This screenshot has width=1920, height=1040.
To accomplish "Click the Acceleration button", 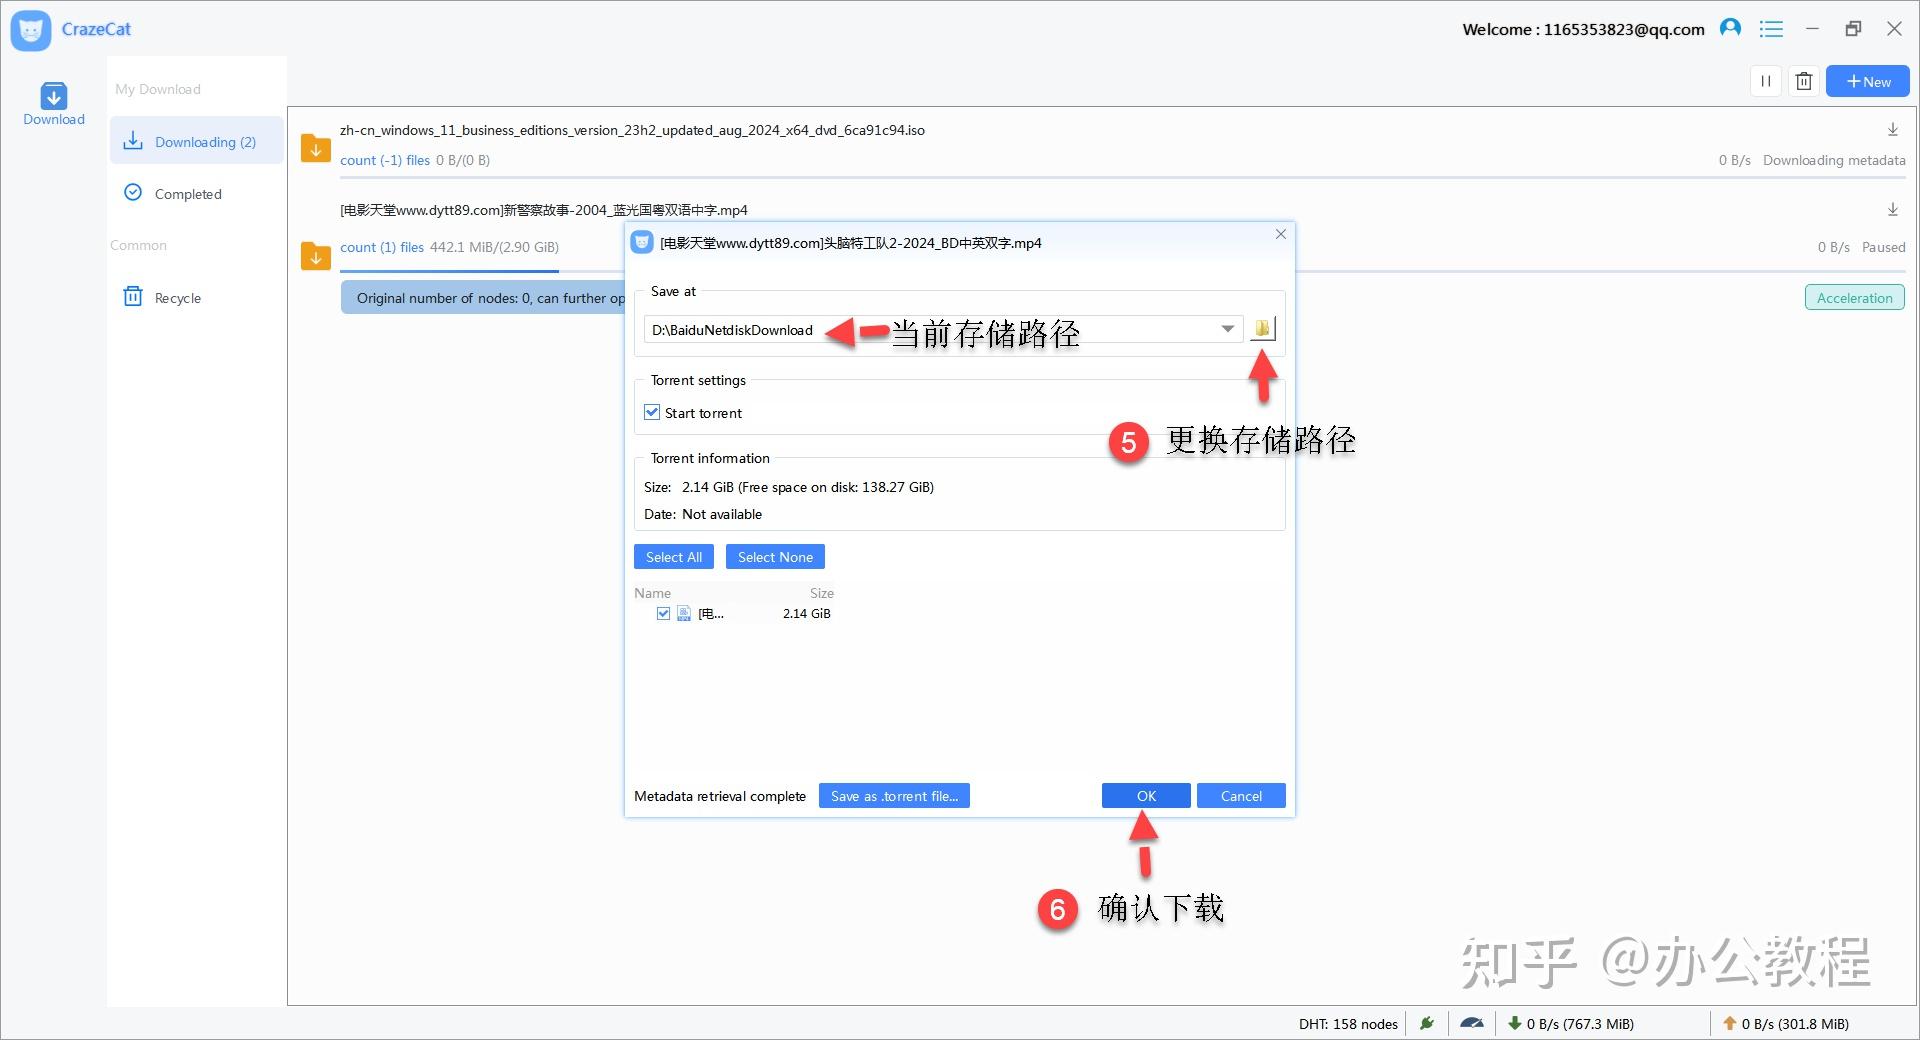I will pyautogui.click(x=1854, y=298).
